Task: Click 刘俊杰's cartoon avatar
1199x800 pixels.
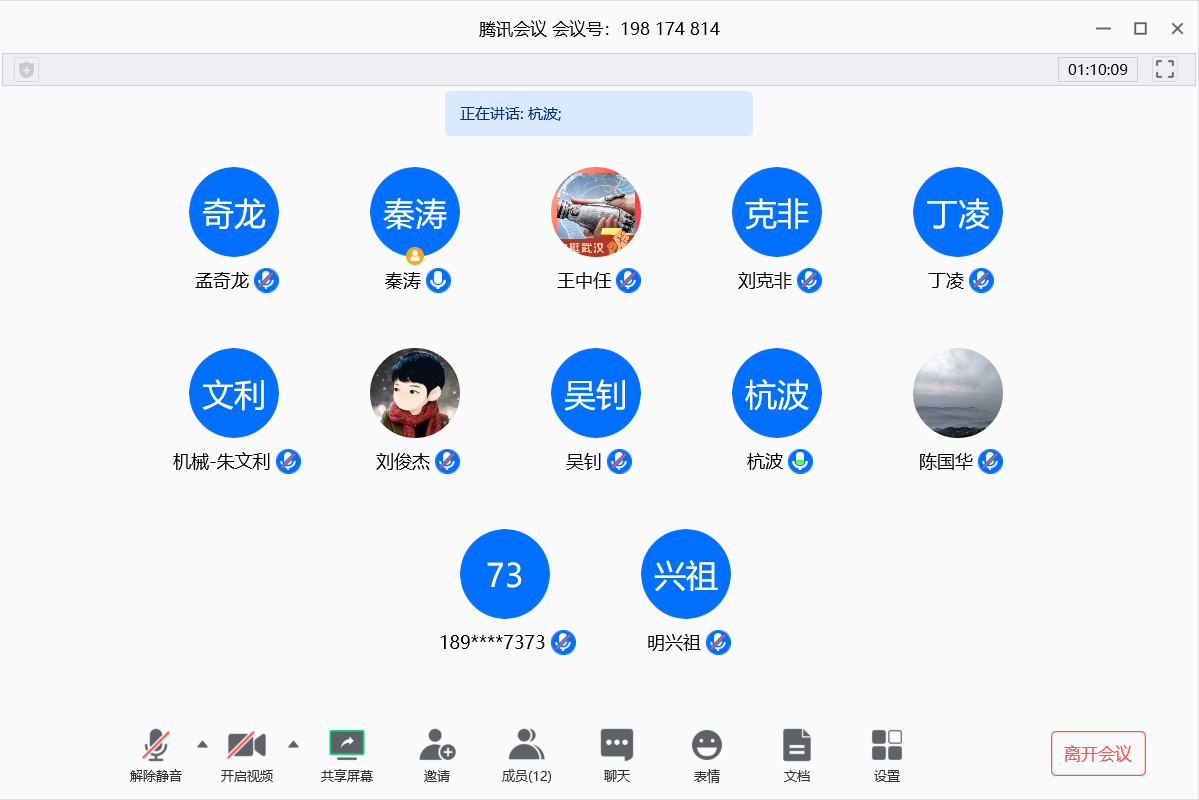Action: pyautogui.click(x=415, y=393)
